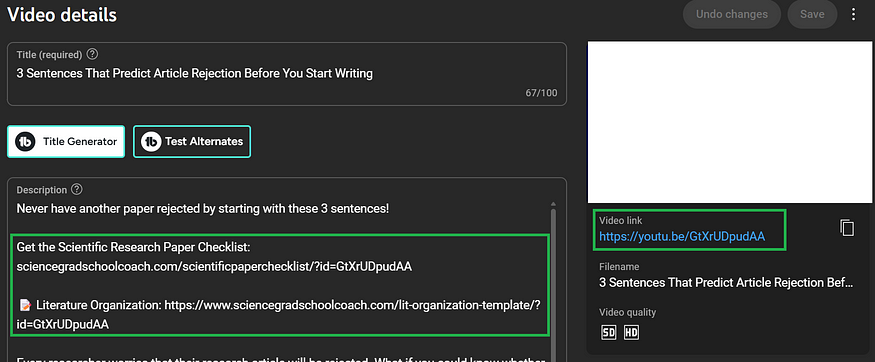The height and width of the screenshot is (362, 875).
Task: Click the 'Title (required)' label
Action: pos(50,55)
